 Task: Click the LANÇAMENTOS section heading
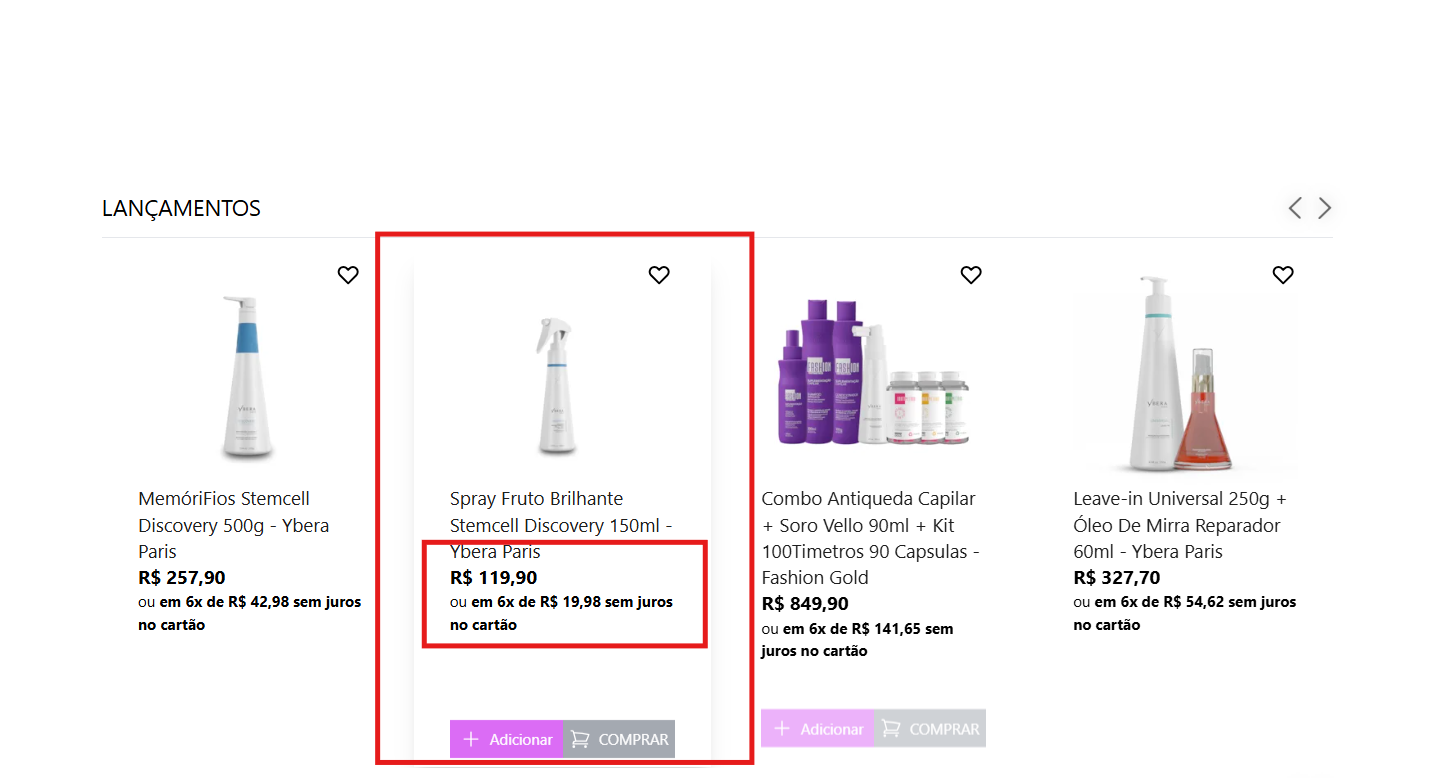[x=181, y=208]
